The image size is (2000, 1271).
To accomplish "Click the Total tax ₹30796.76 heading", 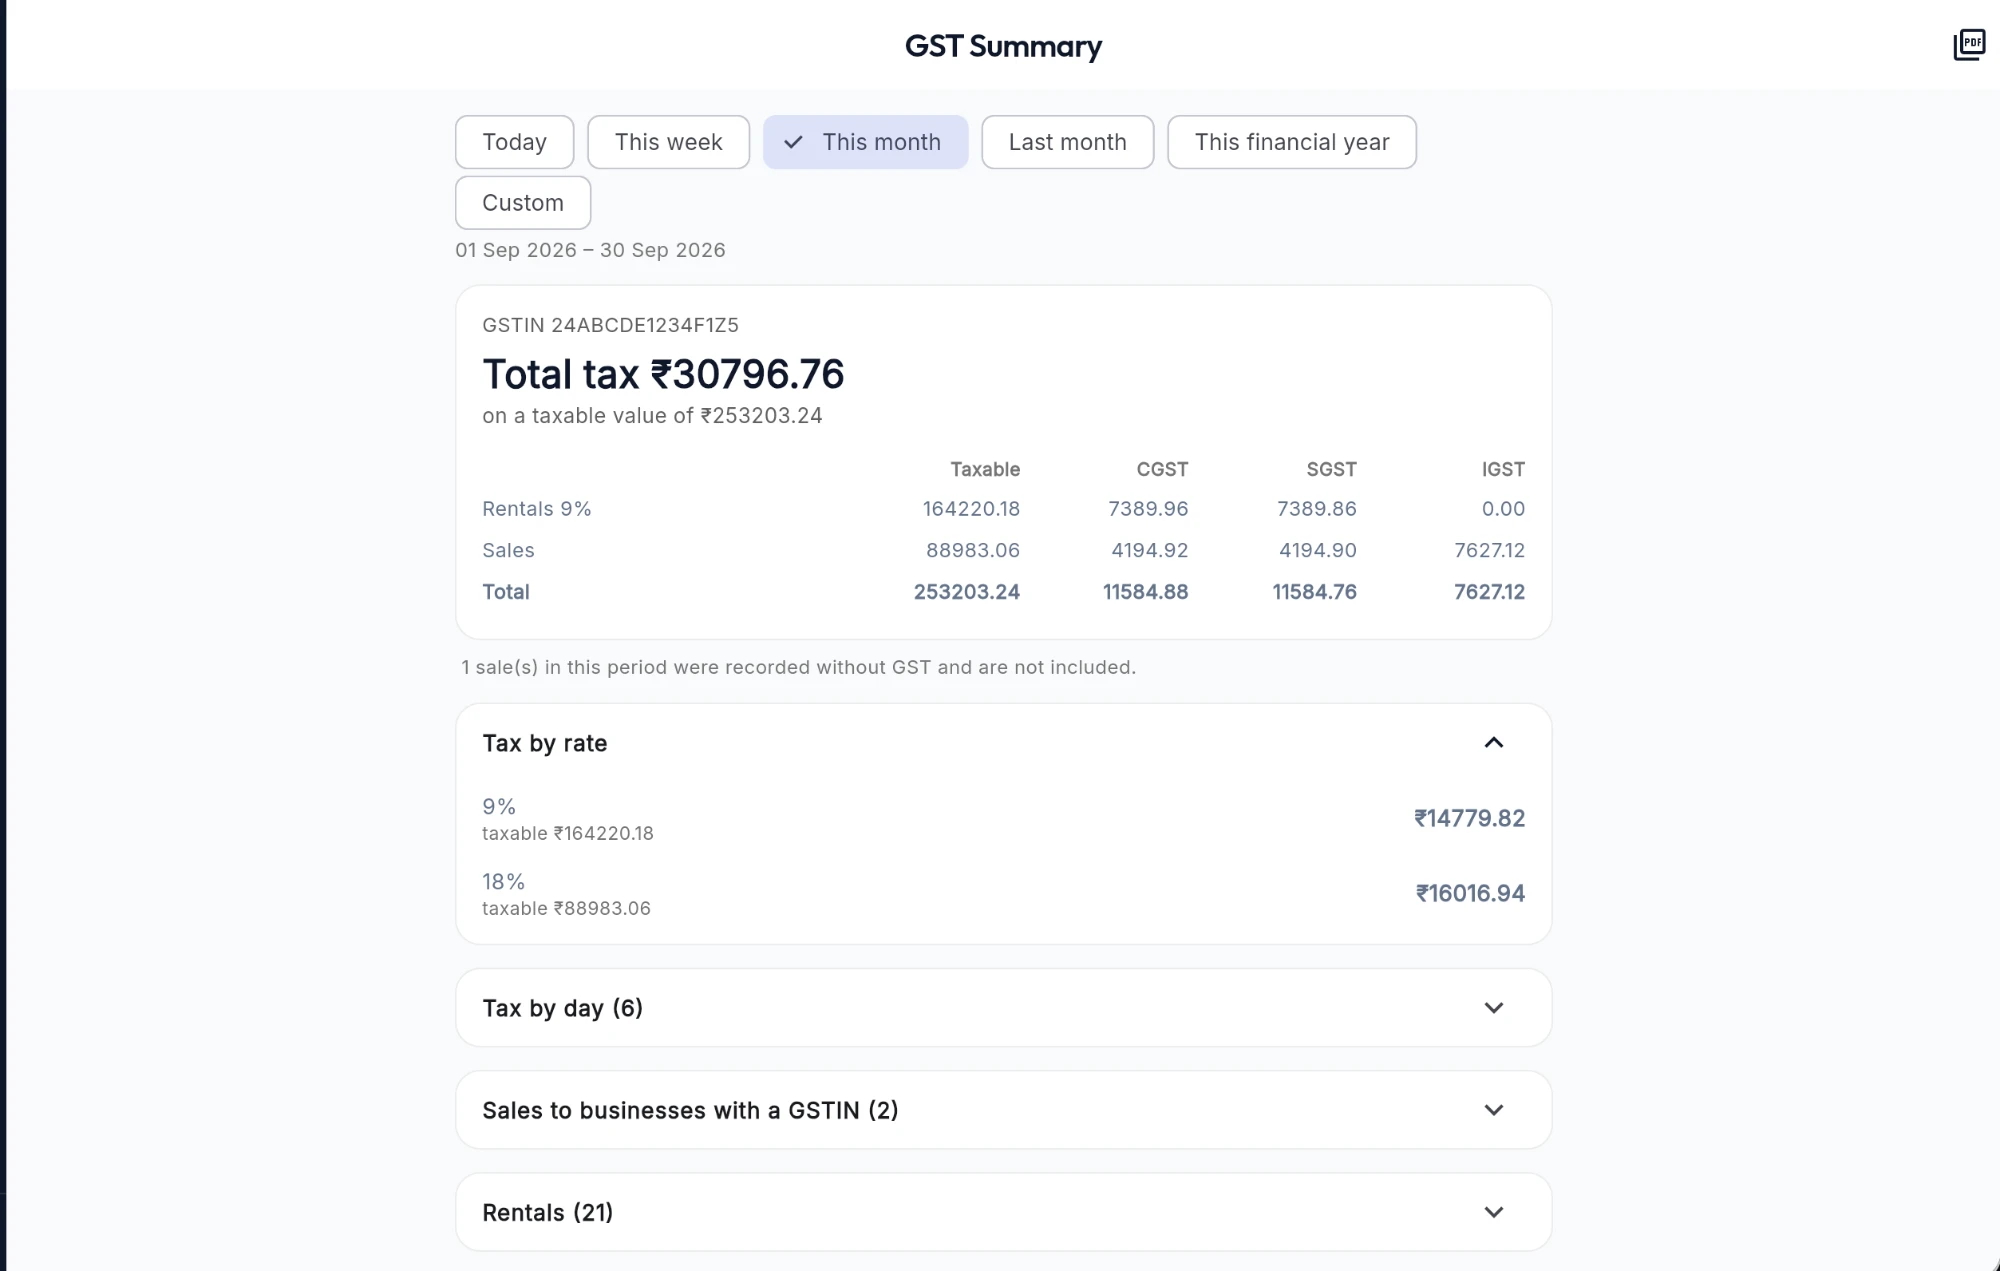I will click(x=663, y=374).
